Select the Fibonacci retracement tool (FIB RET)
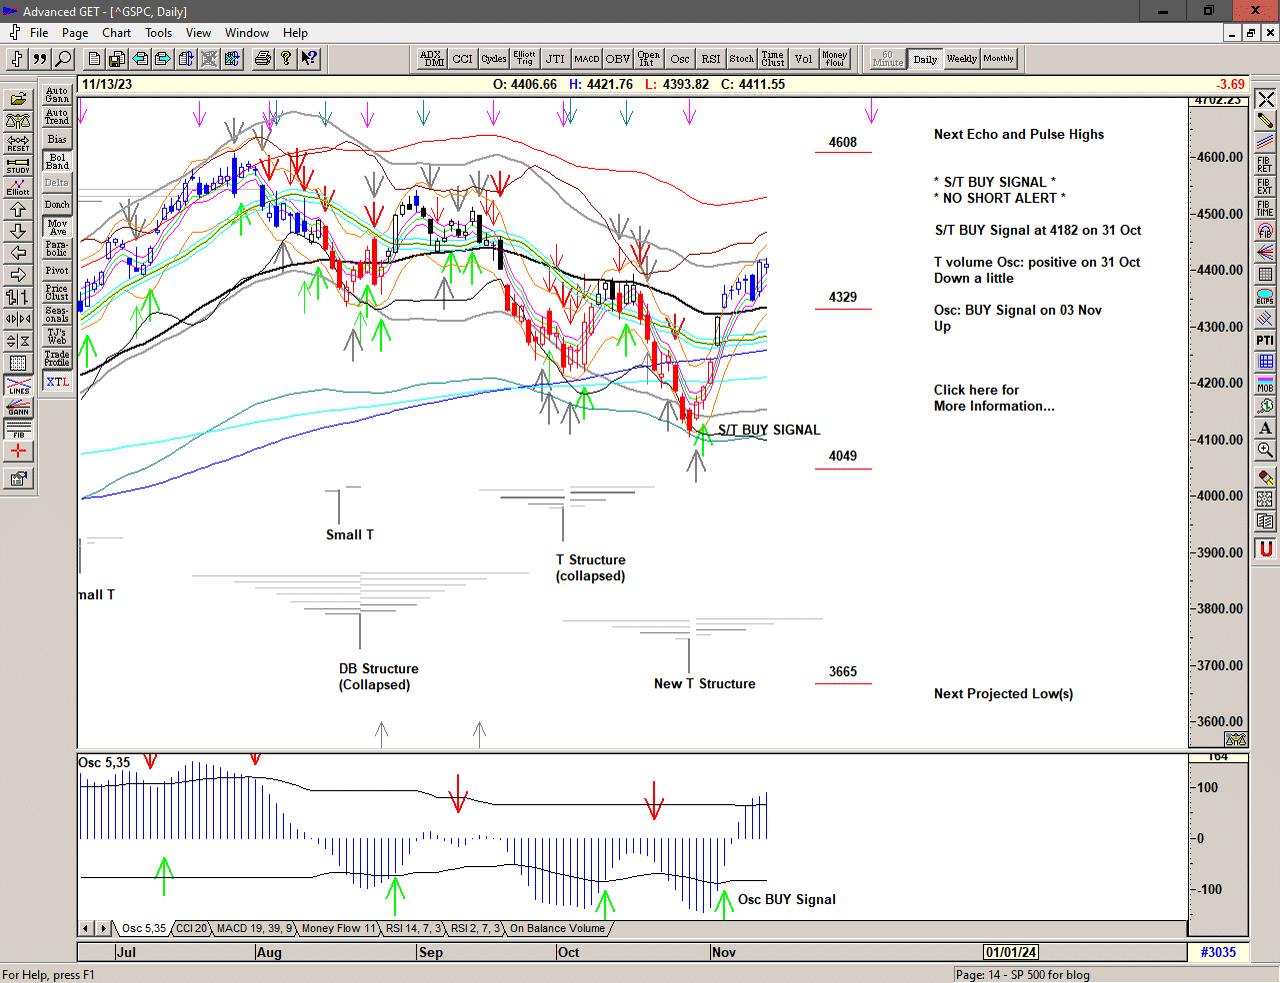The image size is (1280, 983). [1265, 164]
